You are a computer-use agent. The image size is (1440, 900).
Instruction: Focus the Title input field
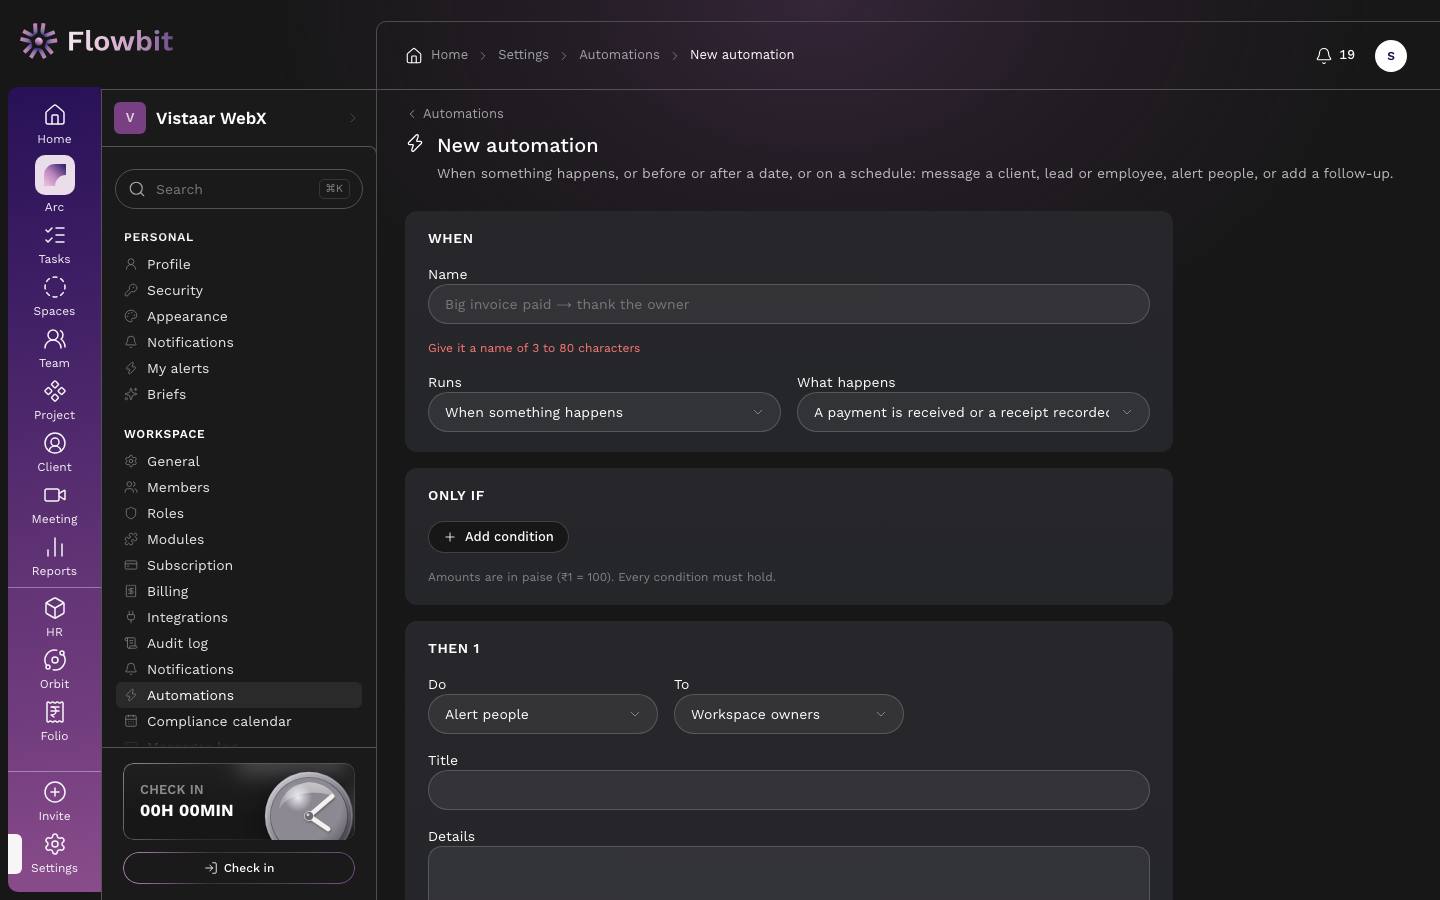pyautogui.click(x=789, y=790)
